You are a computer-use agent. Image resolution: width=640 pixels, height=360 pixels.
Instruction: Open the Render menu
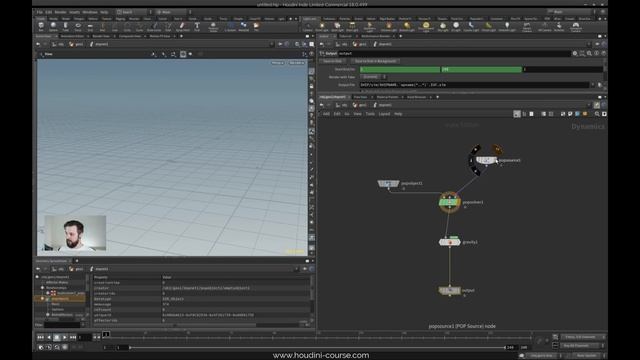(60, 12)
